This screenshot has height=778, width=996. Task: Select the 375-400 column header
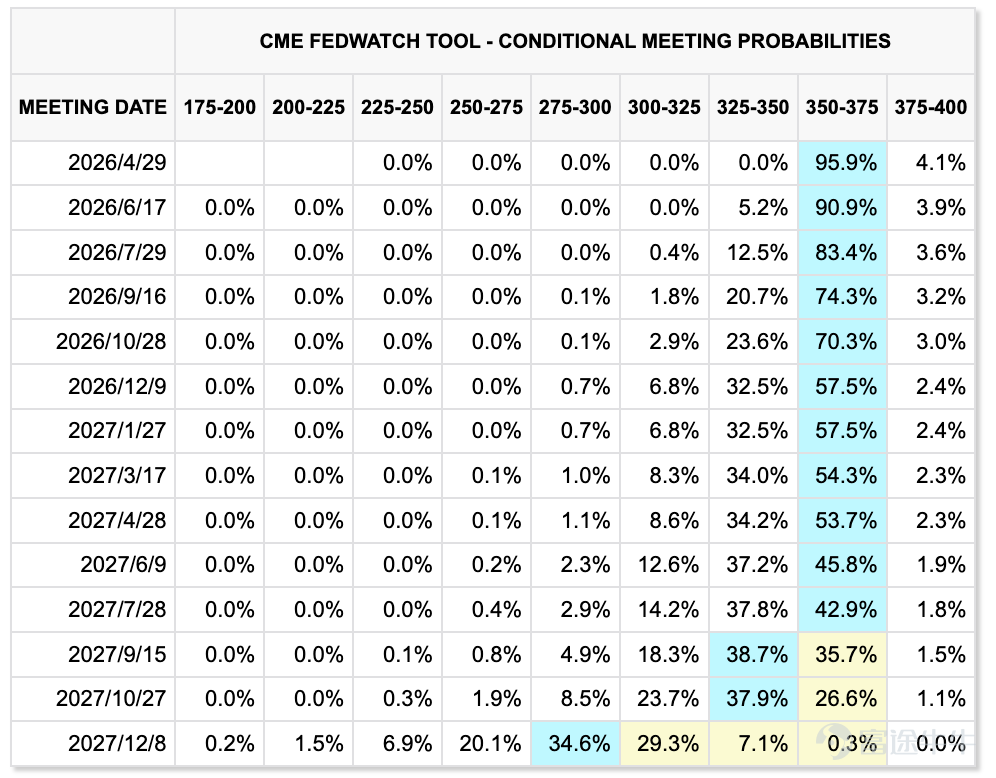[931, 107]
